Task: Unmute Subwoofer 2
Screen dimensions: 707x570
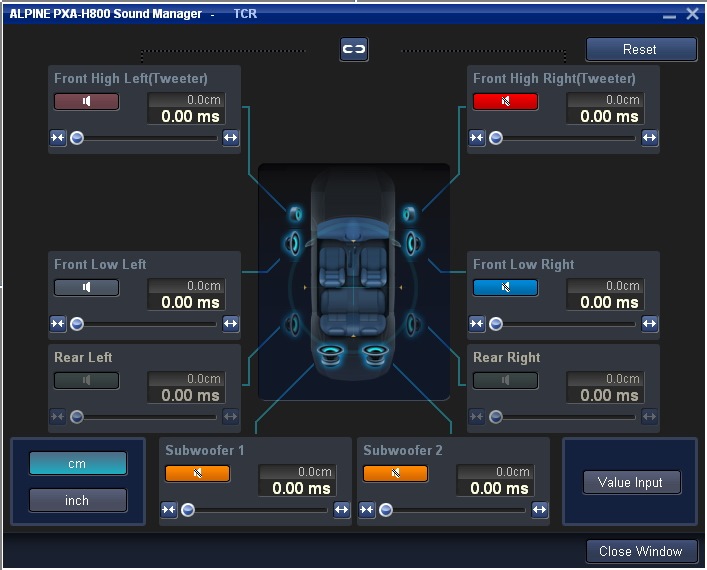Action: (395, 473)
